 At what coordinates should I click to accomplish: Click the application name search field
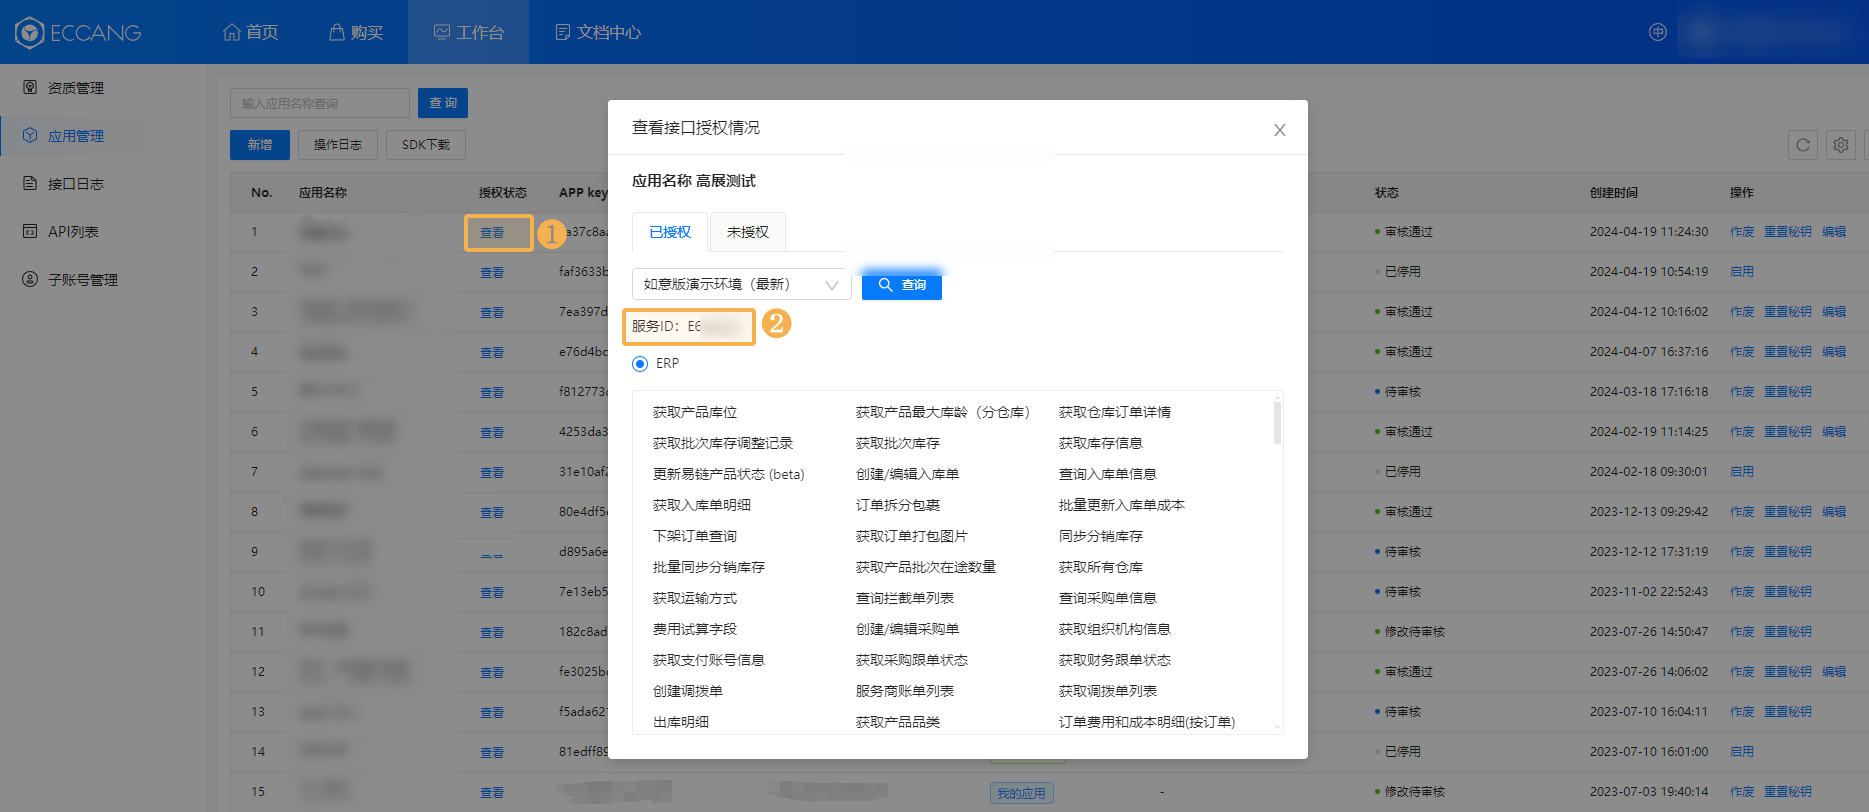319,103
